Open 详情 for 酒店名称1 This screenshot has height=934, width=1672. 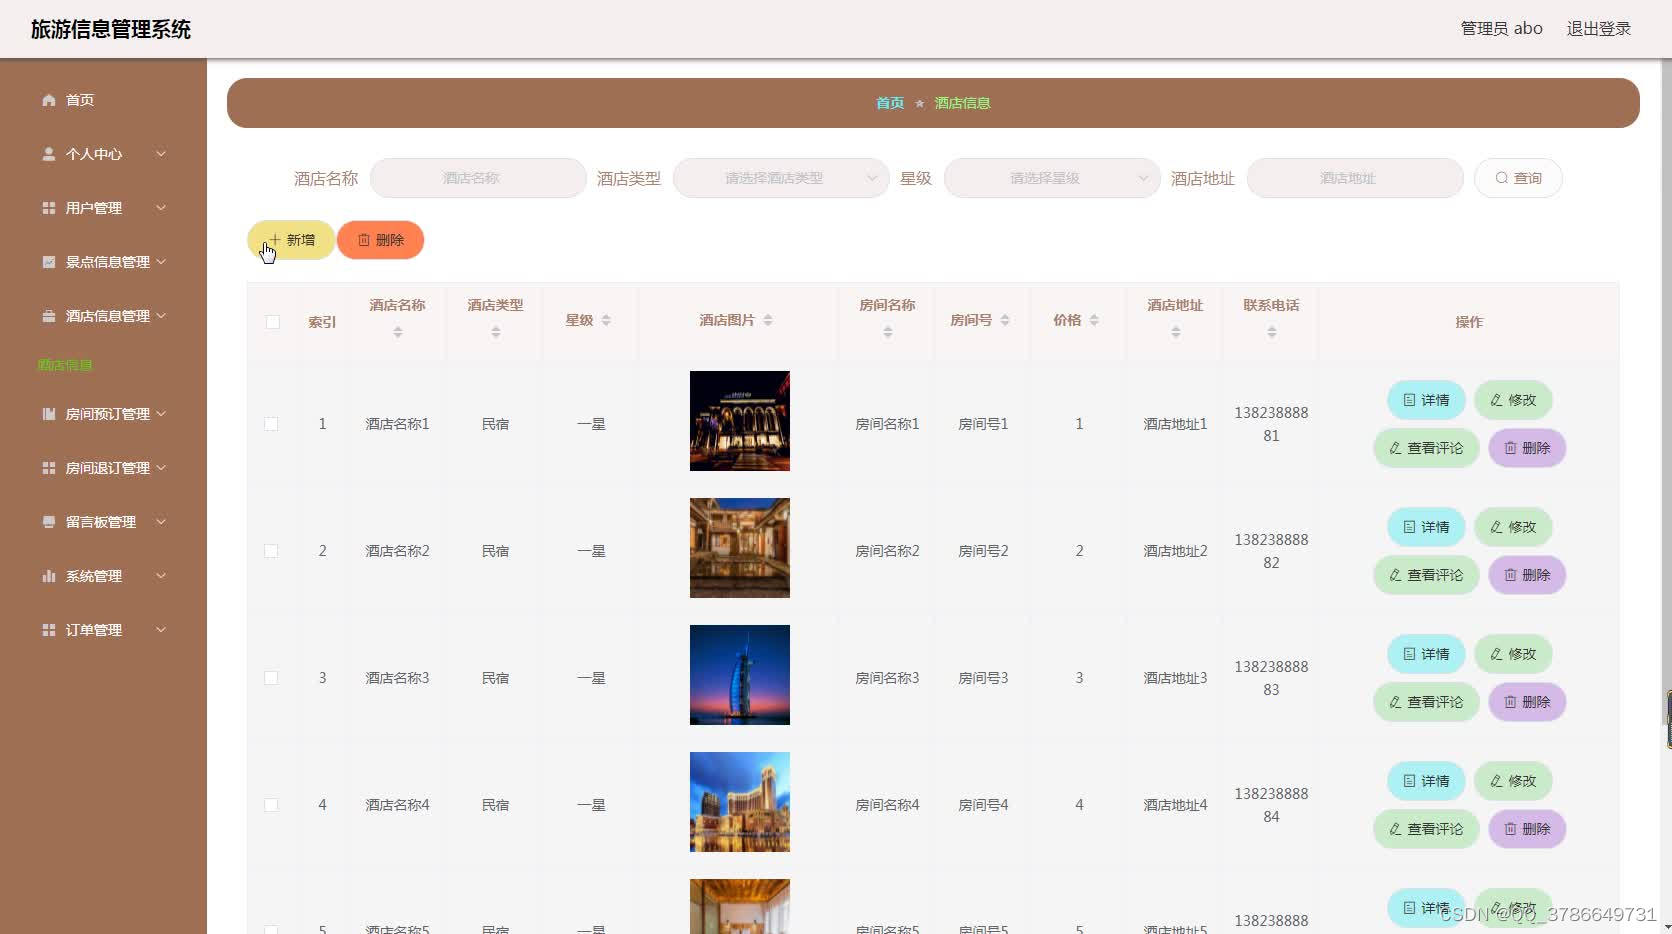point(1426,400)
